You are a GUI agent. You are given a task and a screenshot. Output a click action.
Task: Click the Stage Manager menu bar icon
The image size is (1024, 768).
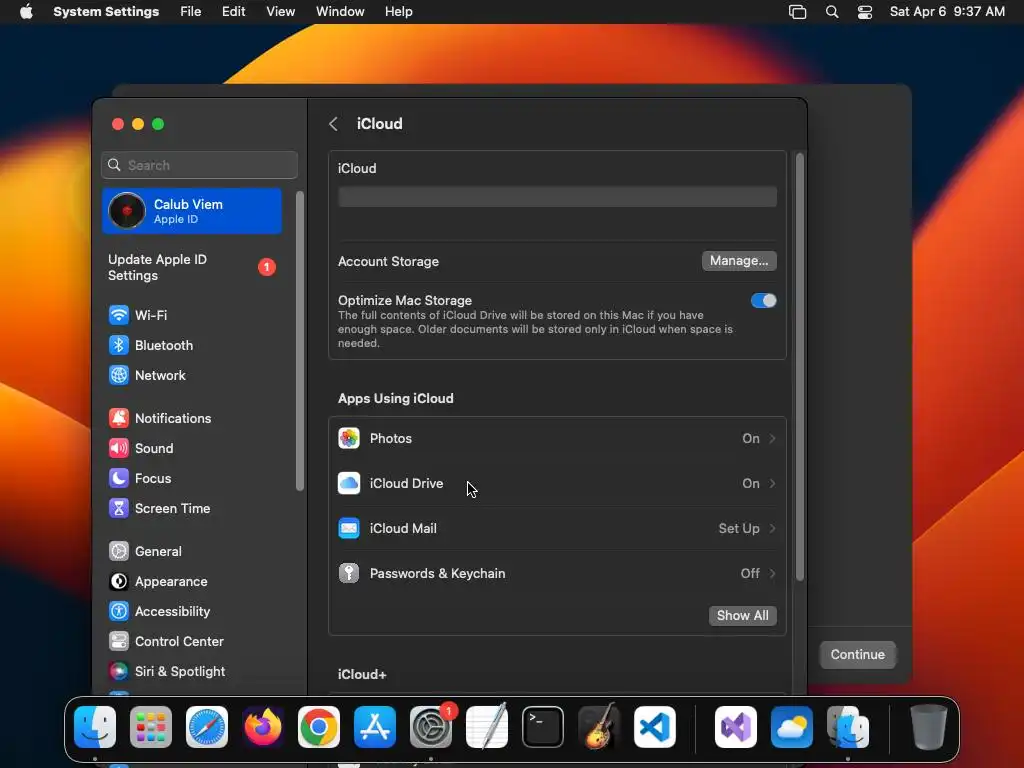(x=797, y=12)
